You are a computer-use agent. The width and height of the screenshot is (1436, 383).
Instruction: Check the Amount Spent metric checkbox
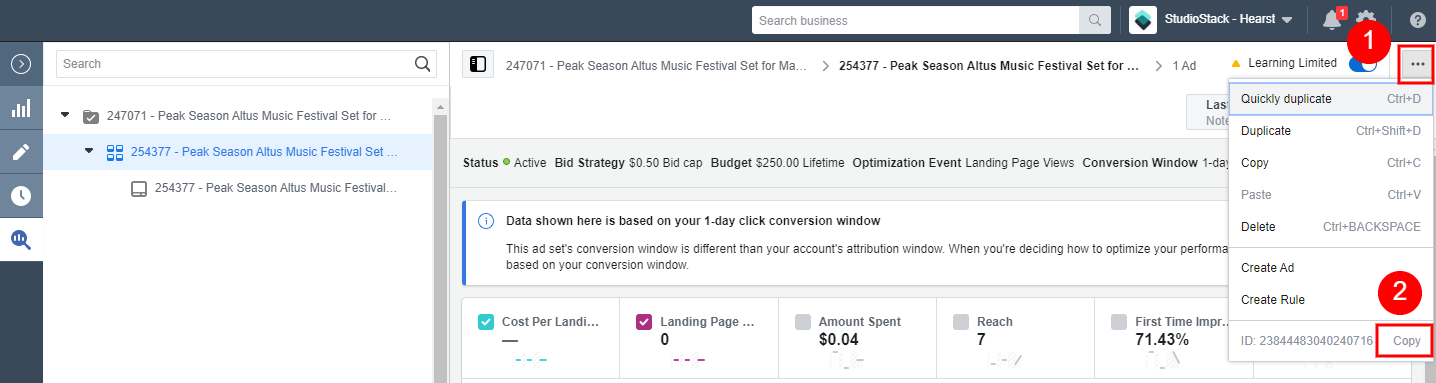pos(802,322)
